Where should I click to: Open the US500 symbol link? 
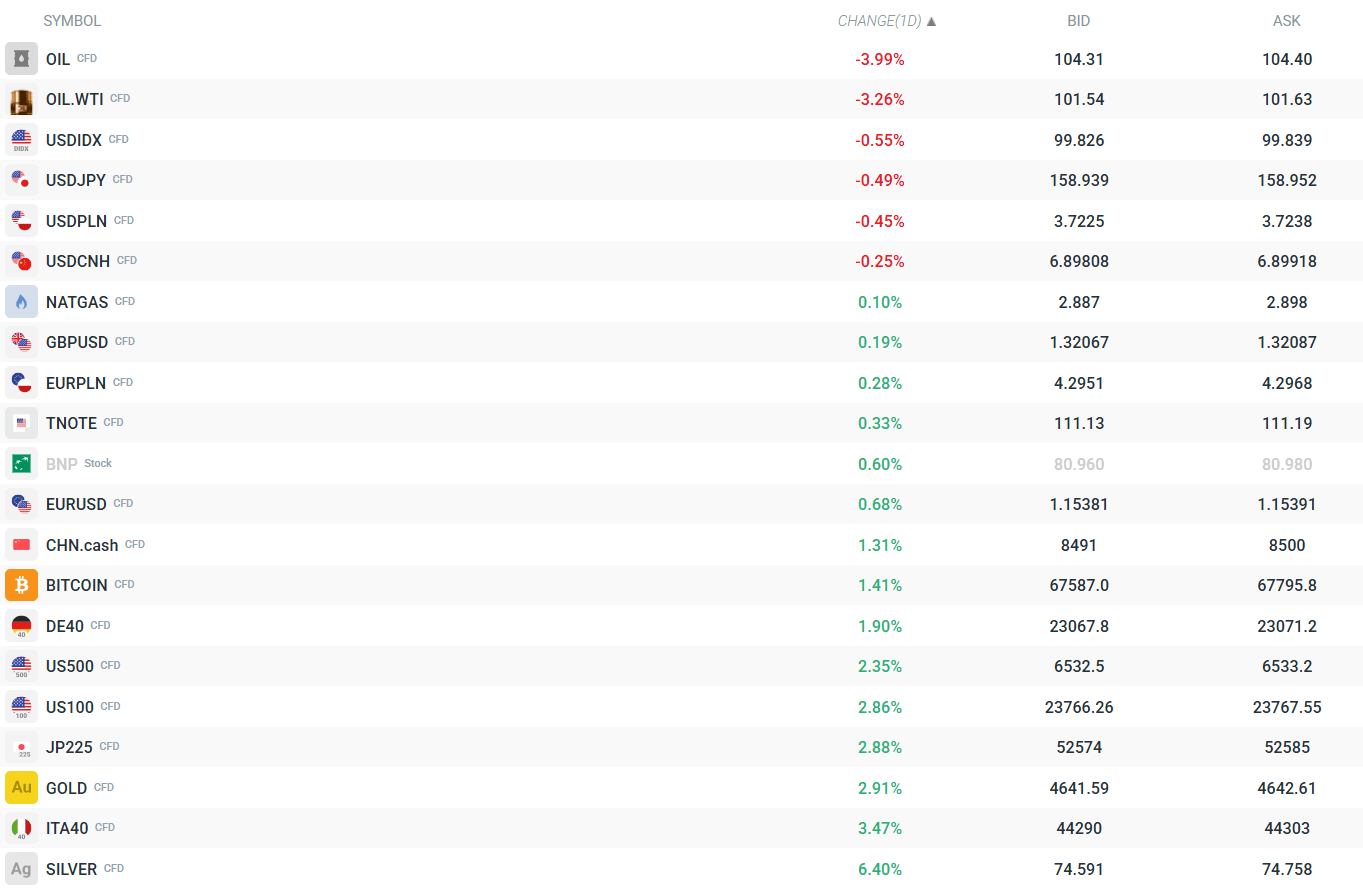70,666
